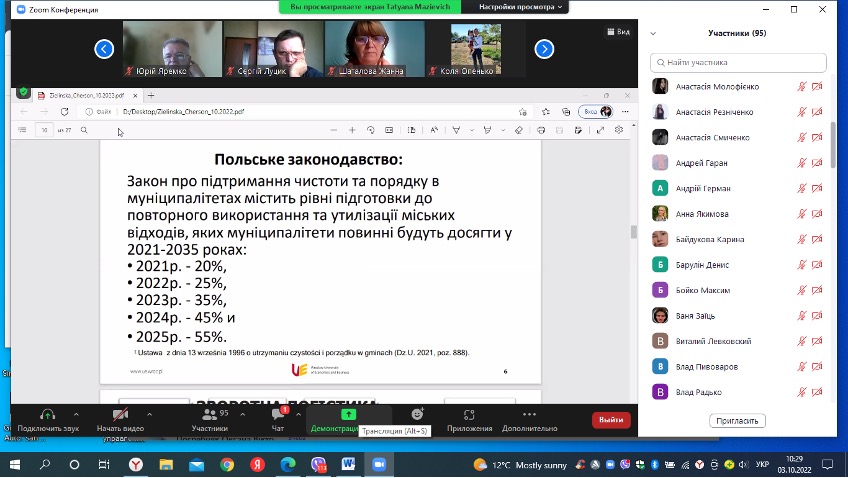Open the Участники panel button
The width and height of the screenshot is (848, 478).
pos(210,420)
